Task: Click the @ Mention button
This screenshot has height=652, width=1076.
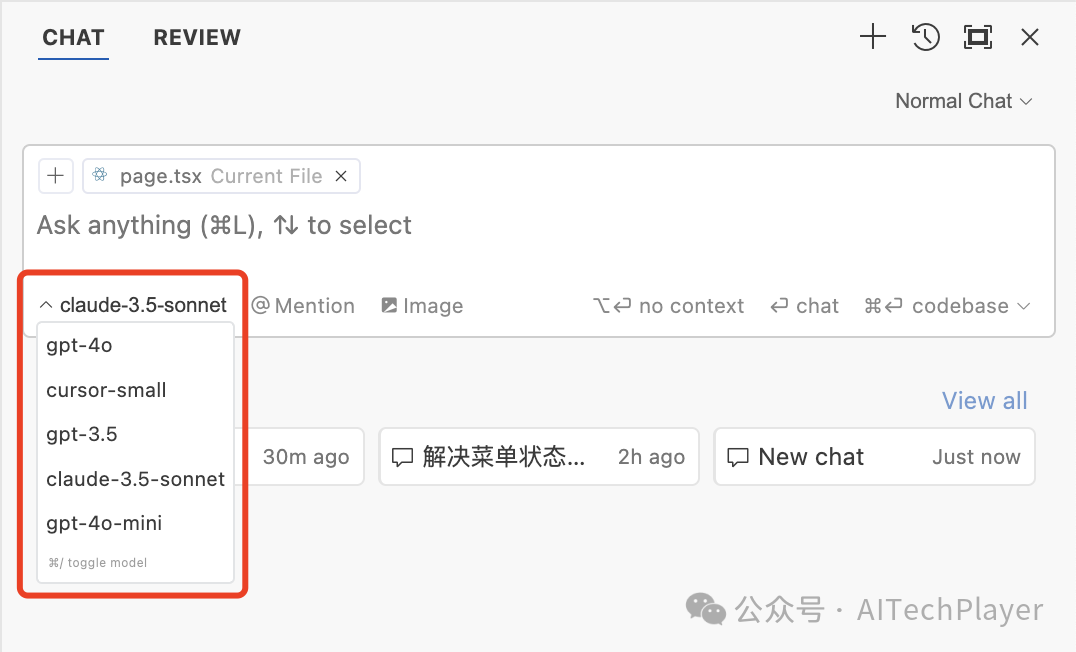Action: [x=303, y=306]
